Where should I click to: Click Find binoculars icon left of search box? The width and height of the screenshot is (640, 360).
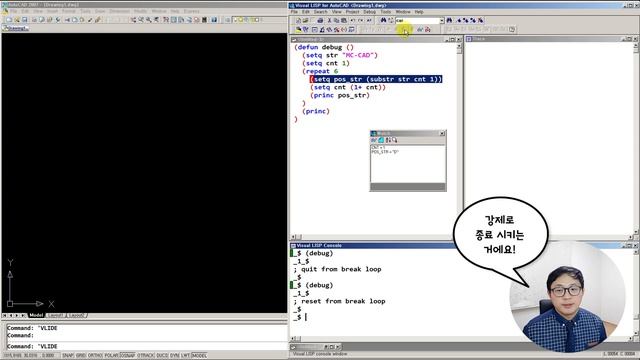click(x=383, y=20)
